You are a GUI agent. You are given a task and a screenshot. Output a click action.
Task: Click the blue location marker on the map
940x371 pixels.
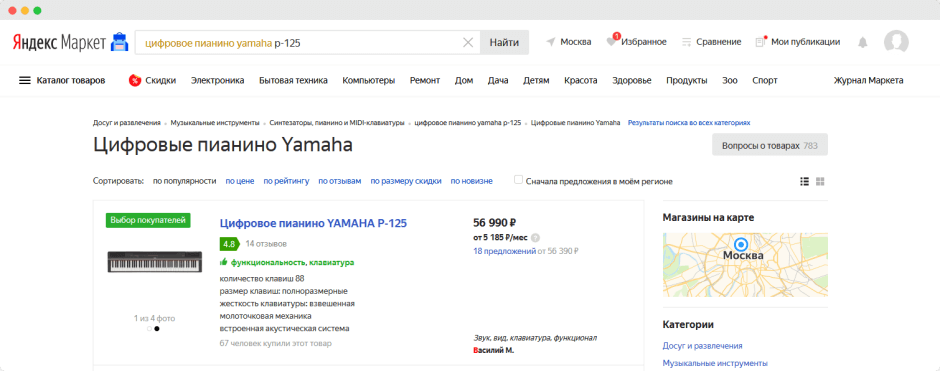[x=741, y=244]
